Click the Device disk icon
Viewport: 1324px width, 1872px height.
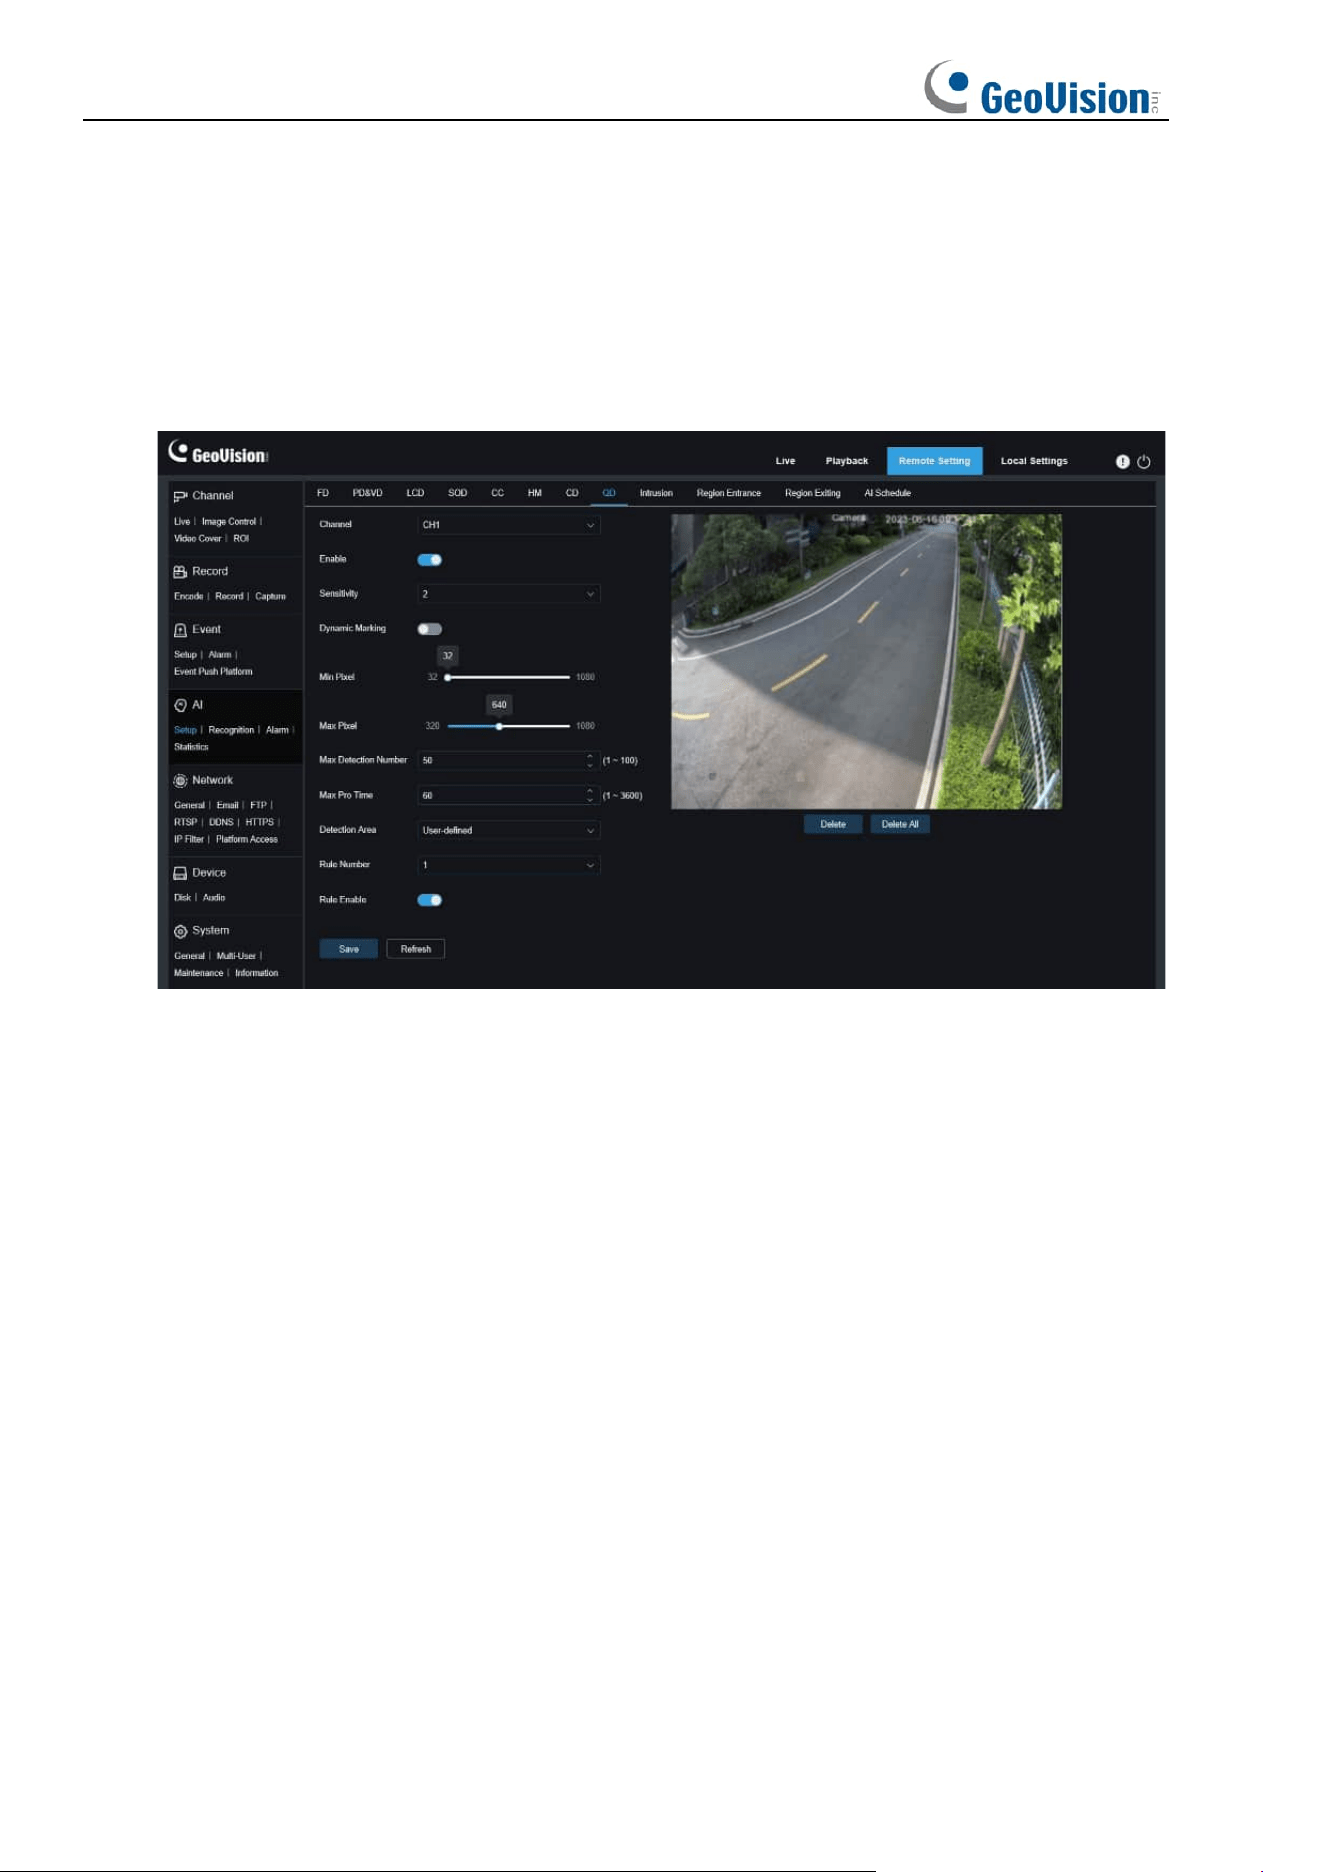[180, 873]
